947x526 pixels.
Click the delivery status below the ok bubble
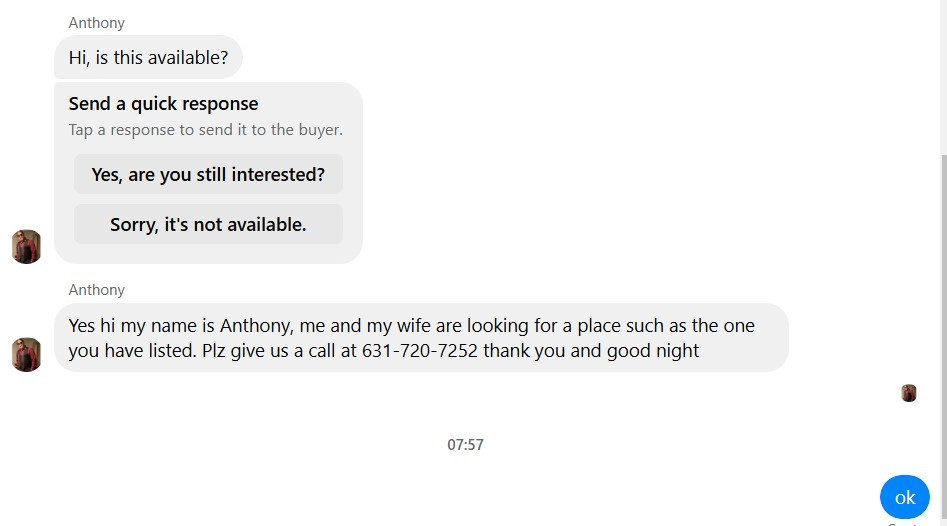point(903,524)
